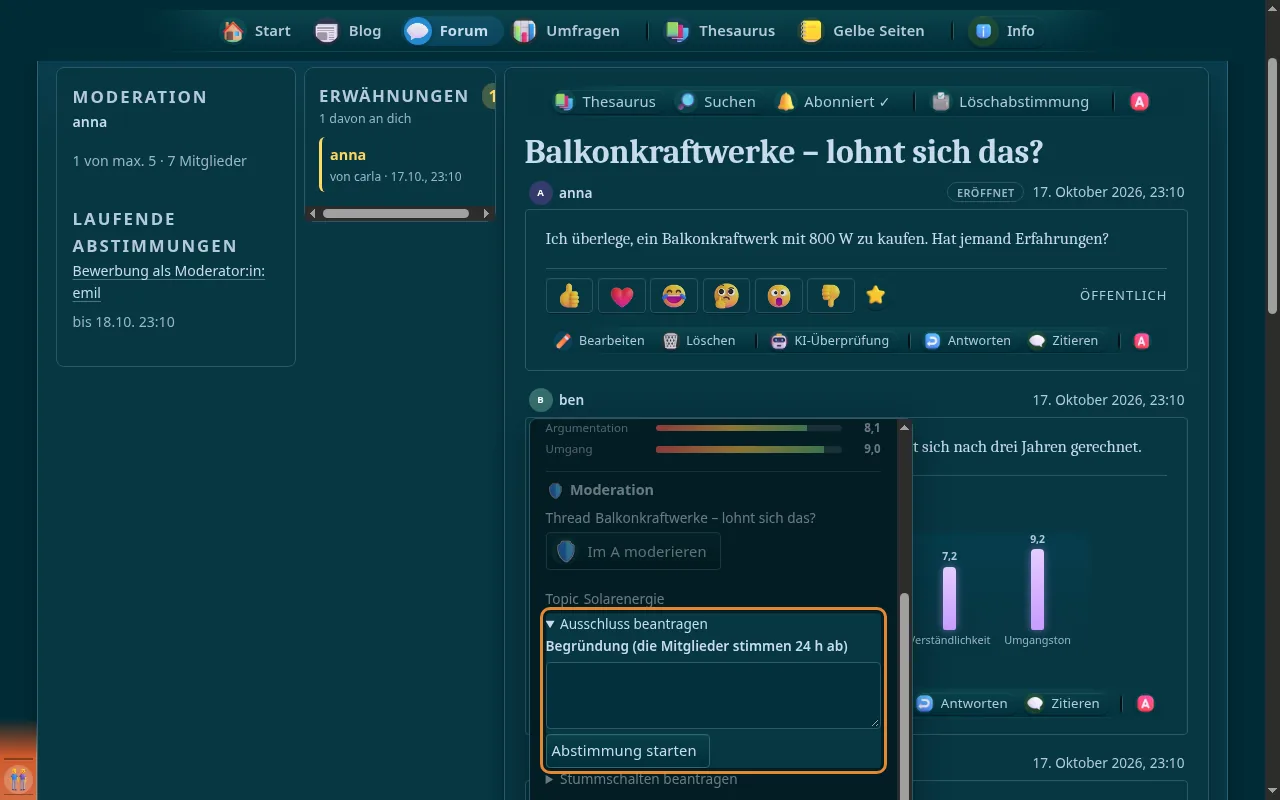Focus the Begründung text area
Viewport: 1280px width, 800px height.
pyautogui.click(x=713, y=695)
